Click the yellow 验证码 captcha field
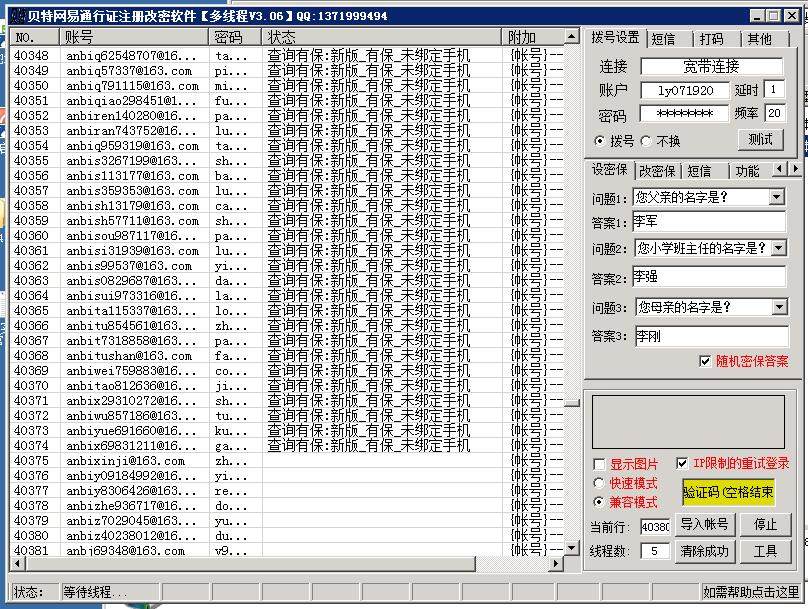This screenshot has width=808, height=609. click(x=728, y=492)
